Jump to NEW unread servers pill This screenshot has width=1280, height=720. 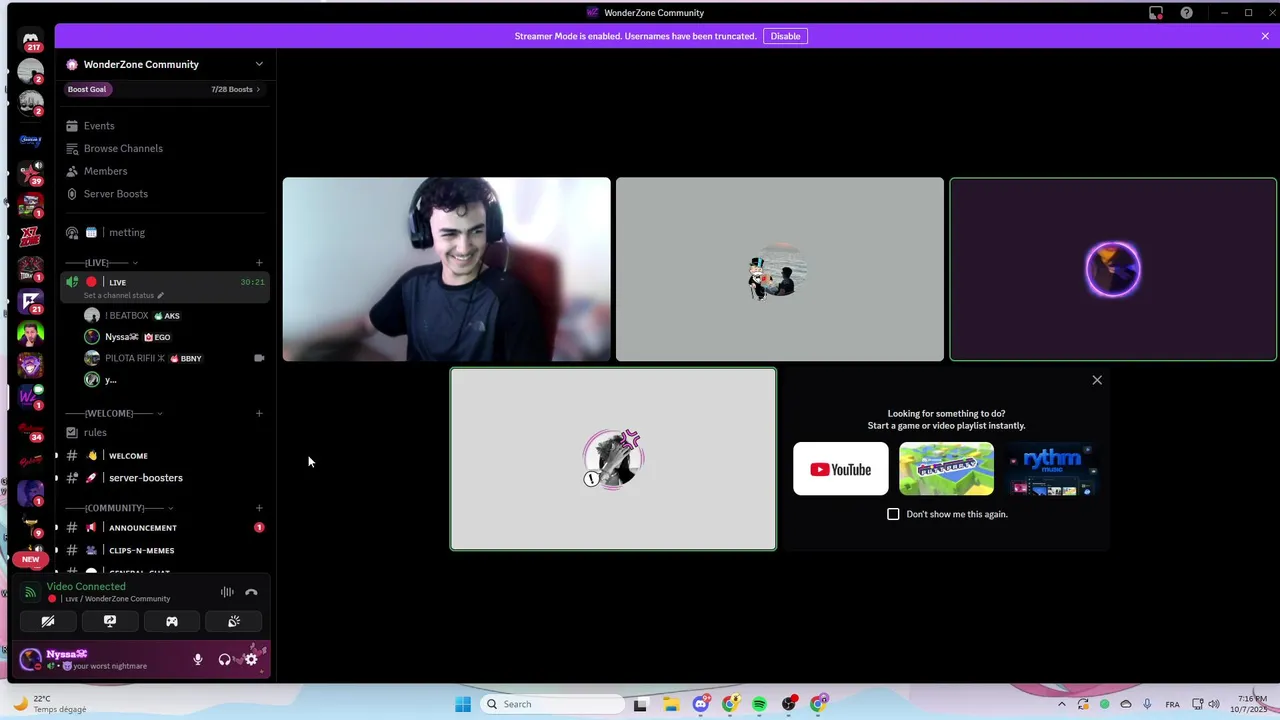[x=31, y=559]
